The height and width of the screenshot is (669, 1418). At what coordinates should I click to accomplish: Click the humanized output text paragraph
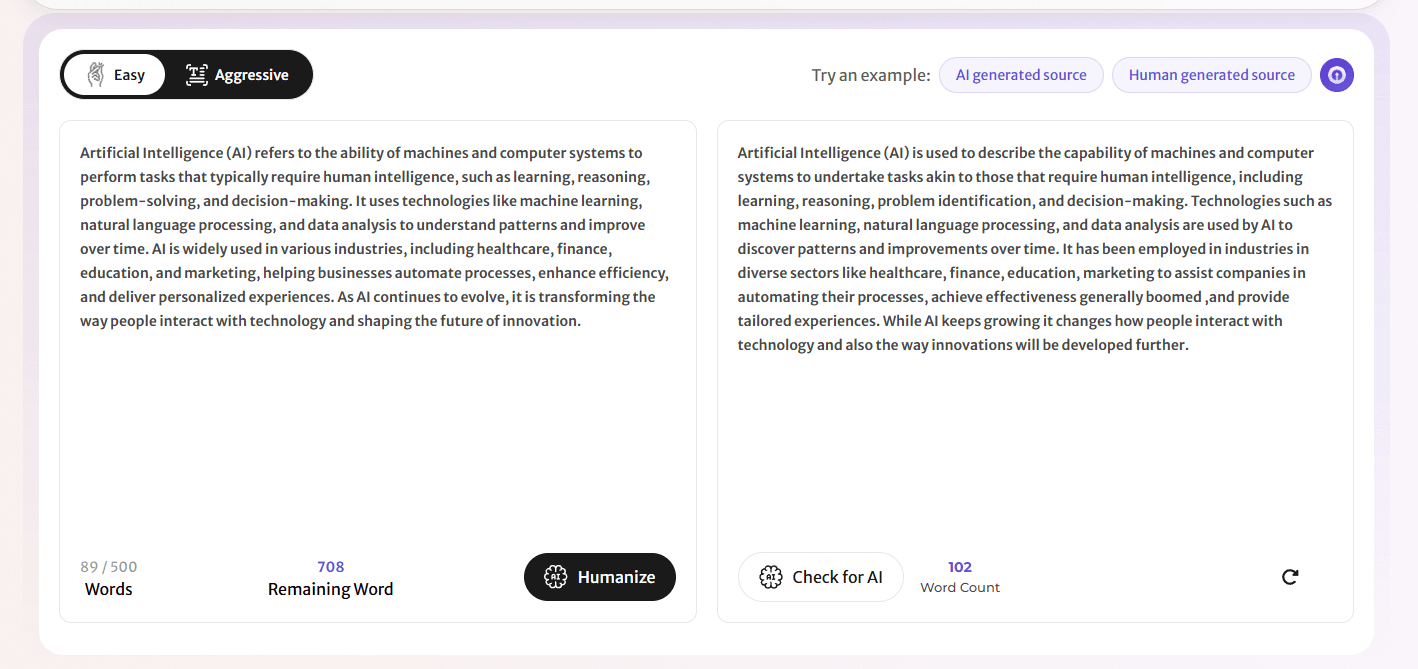(1034, 249)
